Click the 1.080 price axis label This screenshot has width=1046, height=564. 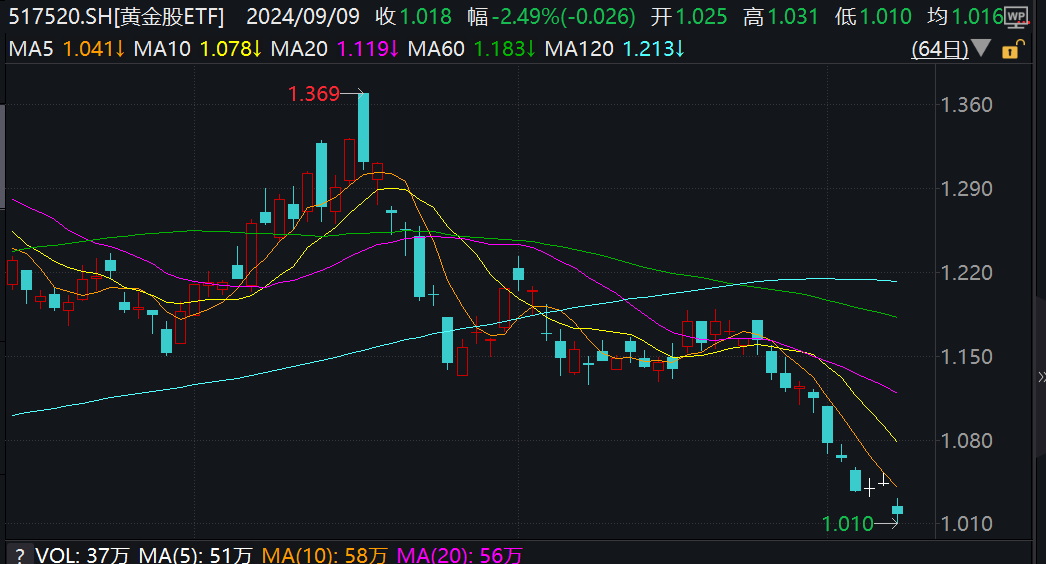pos(966,441)
